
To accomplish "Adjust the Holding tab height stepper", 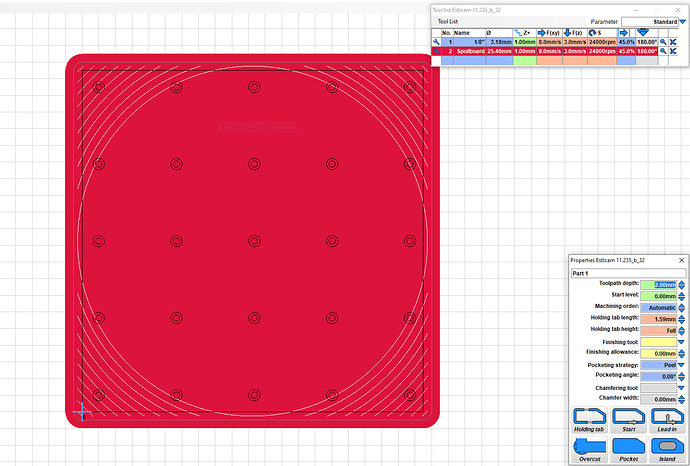I will [x=682, y=330].
